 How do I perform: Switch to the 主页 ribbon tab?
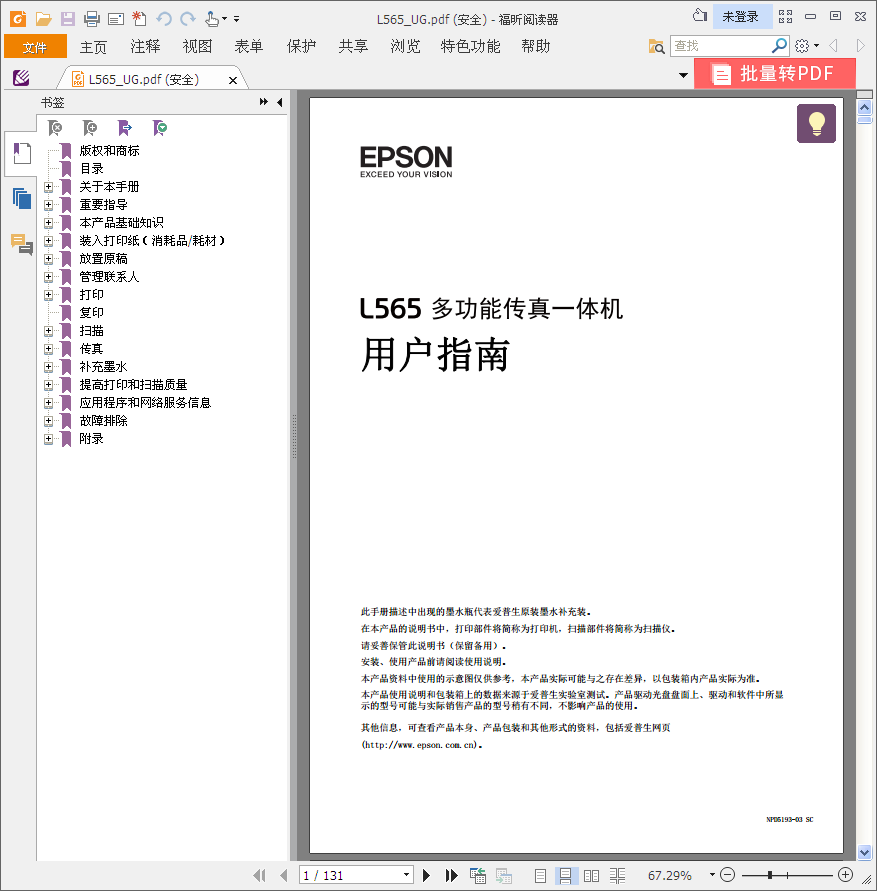93,47
